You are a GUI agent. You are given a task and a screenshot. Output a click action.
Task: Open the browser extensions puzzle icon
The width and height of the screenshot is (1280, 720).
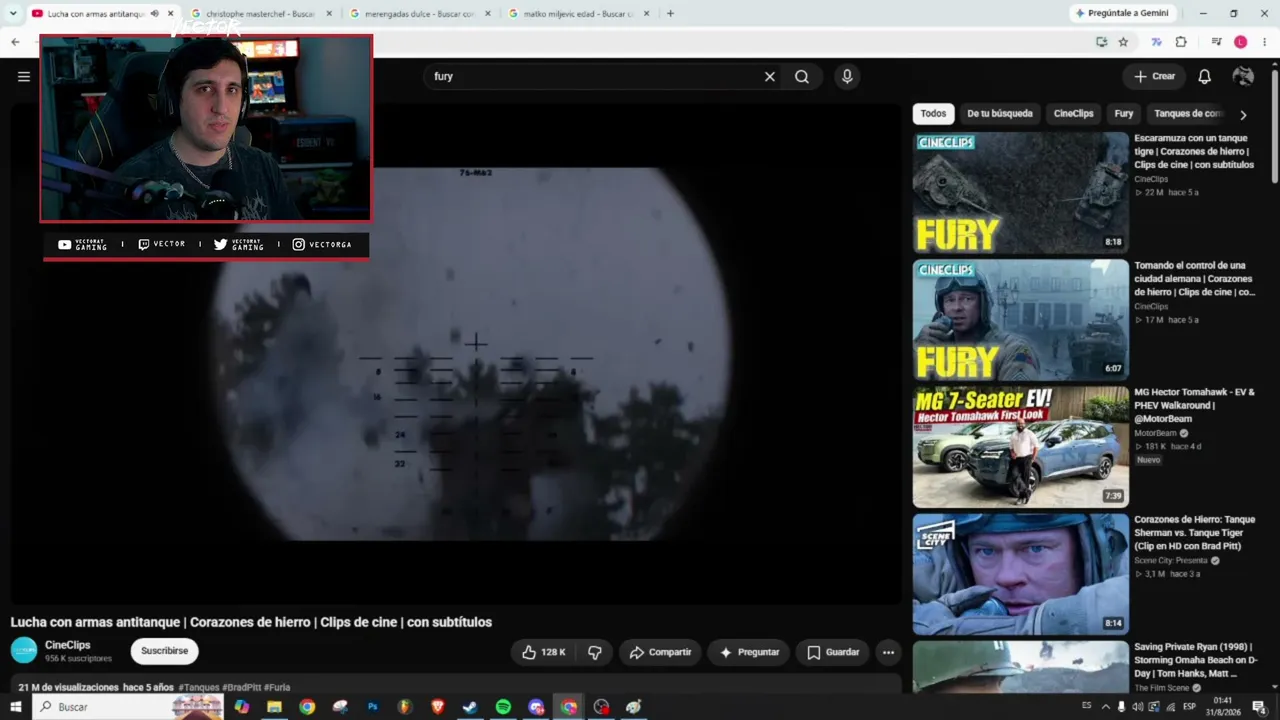click(1181, 42)
